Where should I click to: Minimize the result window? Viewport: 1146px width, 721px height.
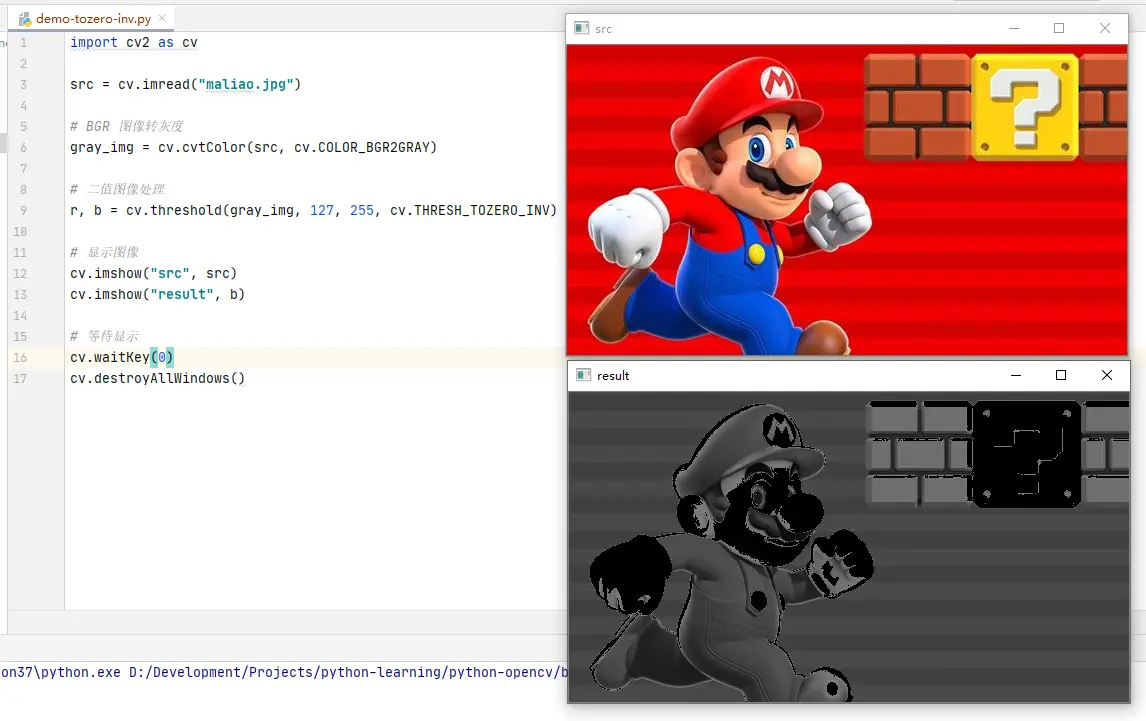point(1016,375)
